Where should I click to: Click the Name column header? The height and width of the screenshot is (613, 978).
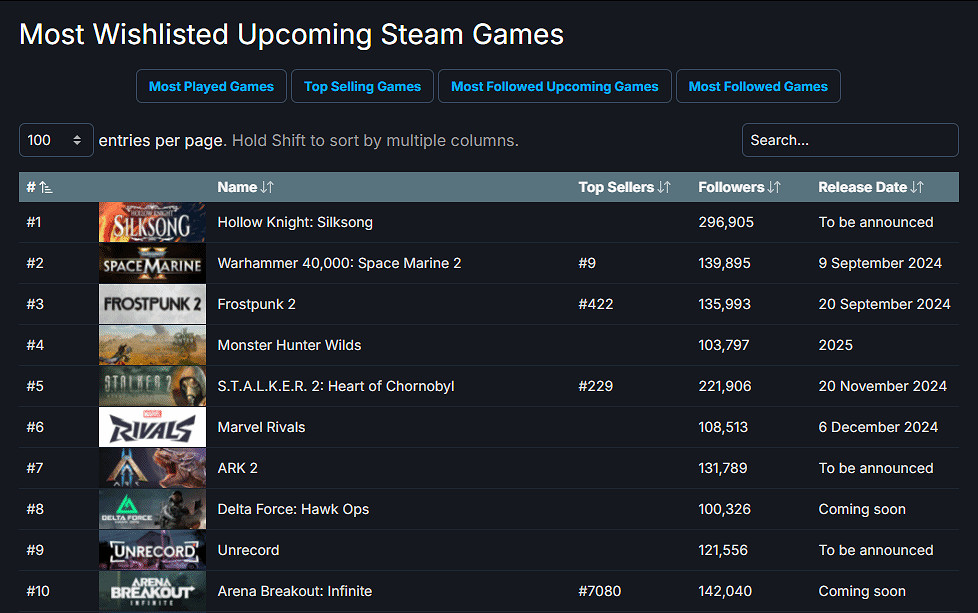(x=245, y=186)
